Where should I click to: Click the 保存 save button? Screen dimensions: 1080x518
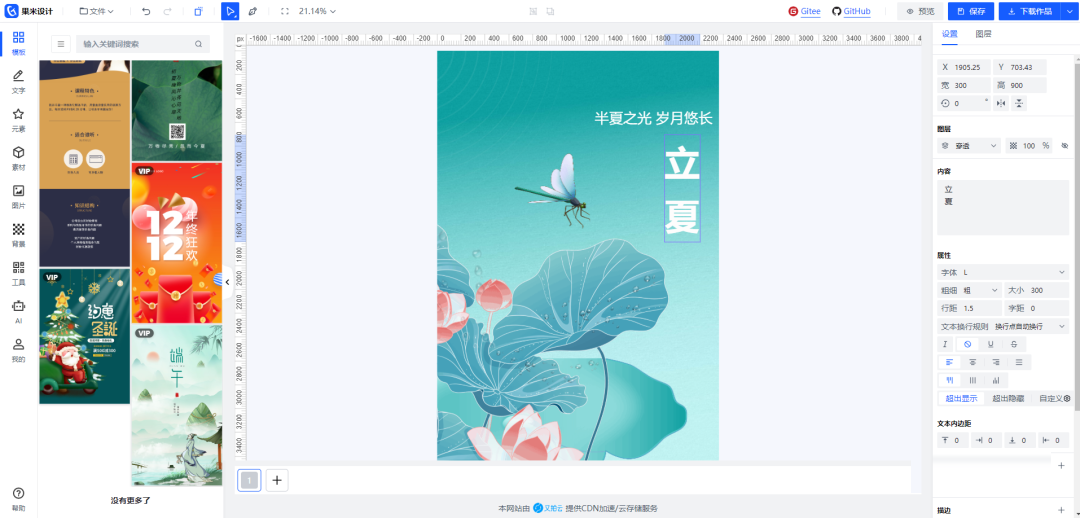(971, 11)
